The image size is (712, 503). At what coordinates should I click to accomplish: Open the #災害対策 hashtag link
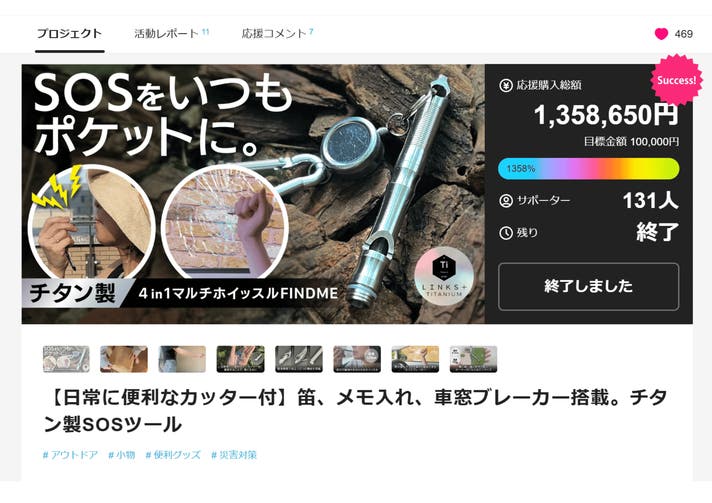pos(234,454)
